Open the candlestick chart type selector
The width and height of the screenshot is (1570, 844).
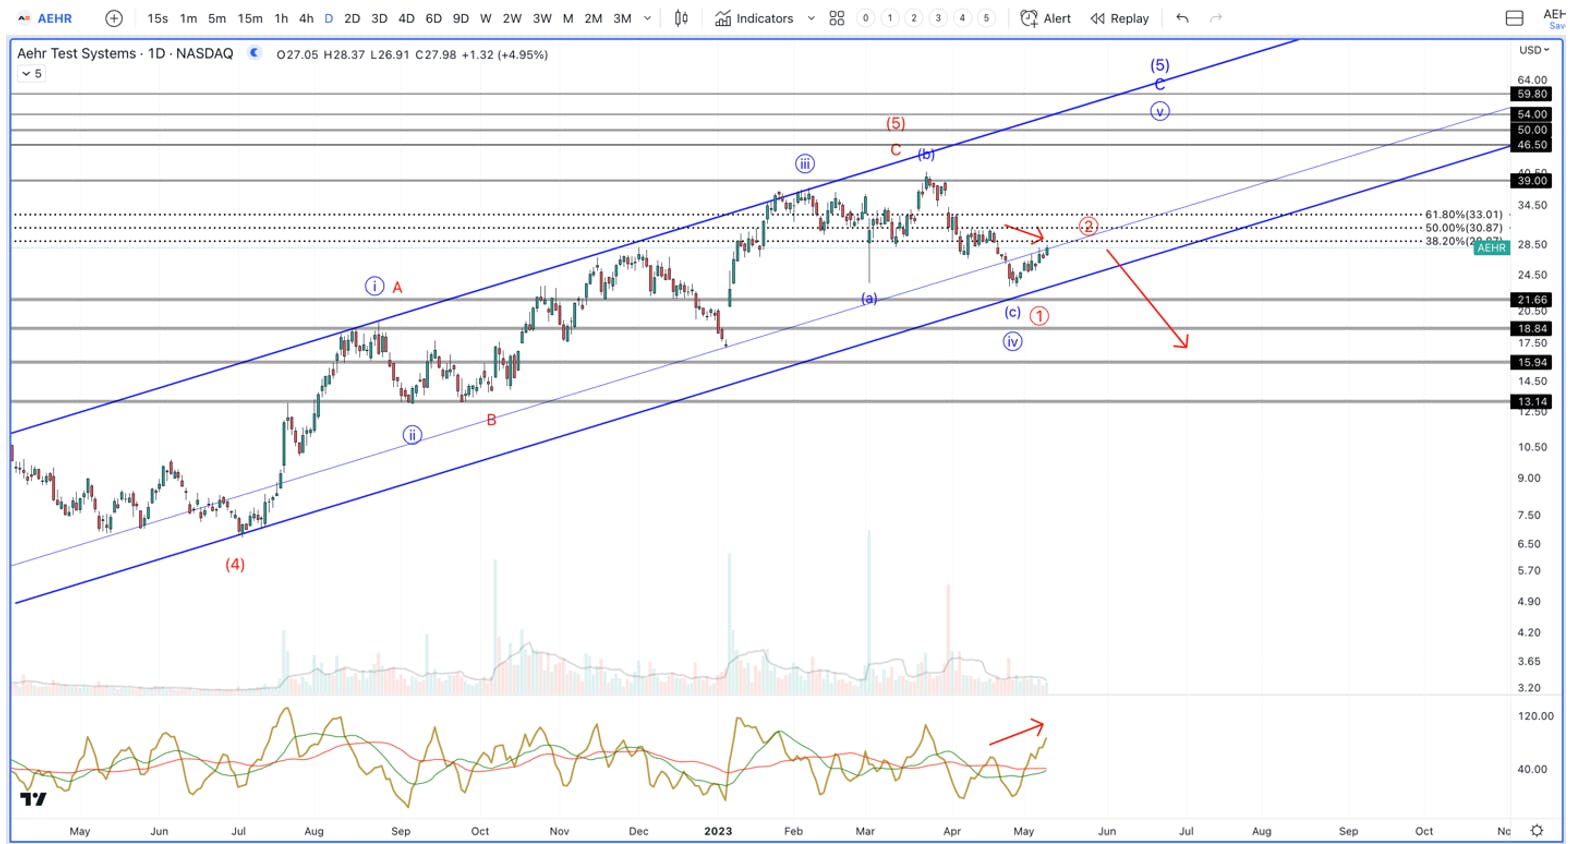(x=681, y=18)
